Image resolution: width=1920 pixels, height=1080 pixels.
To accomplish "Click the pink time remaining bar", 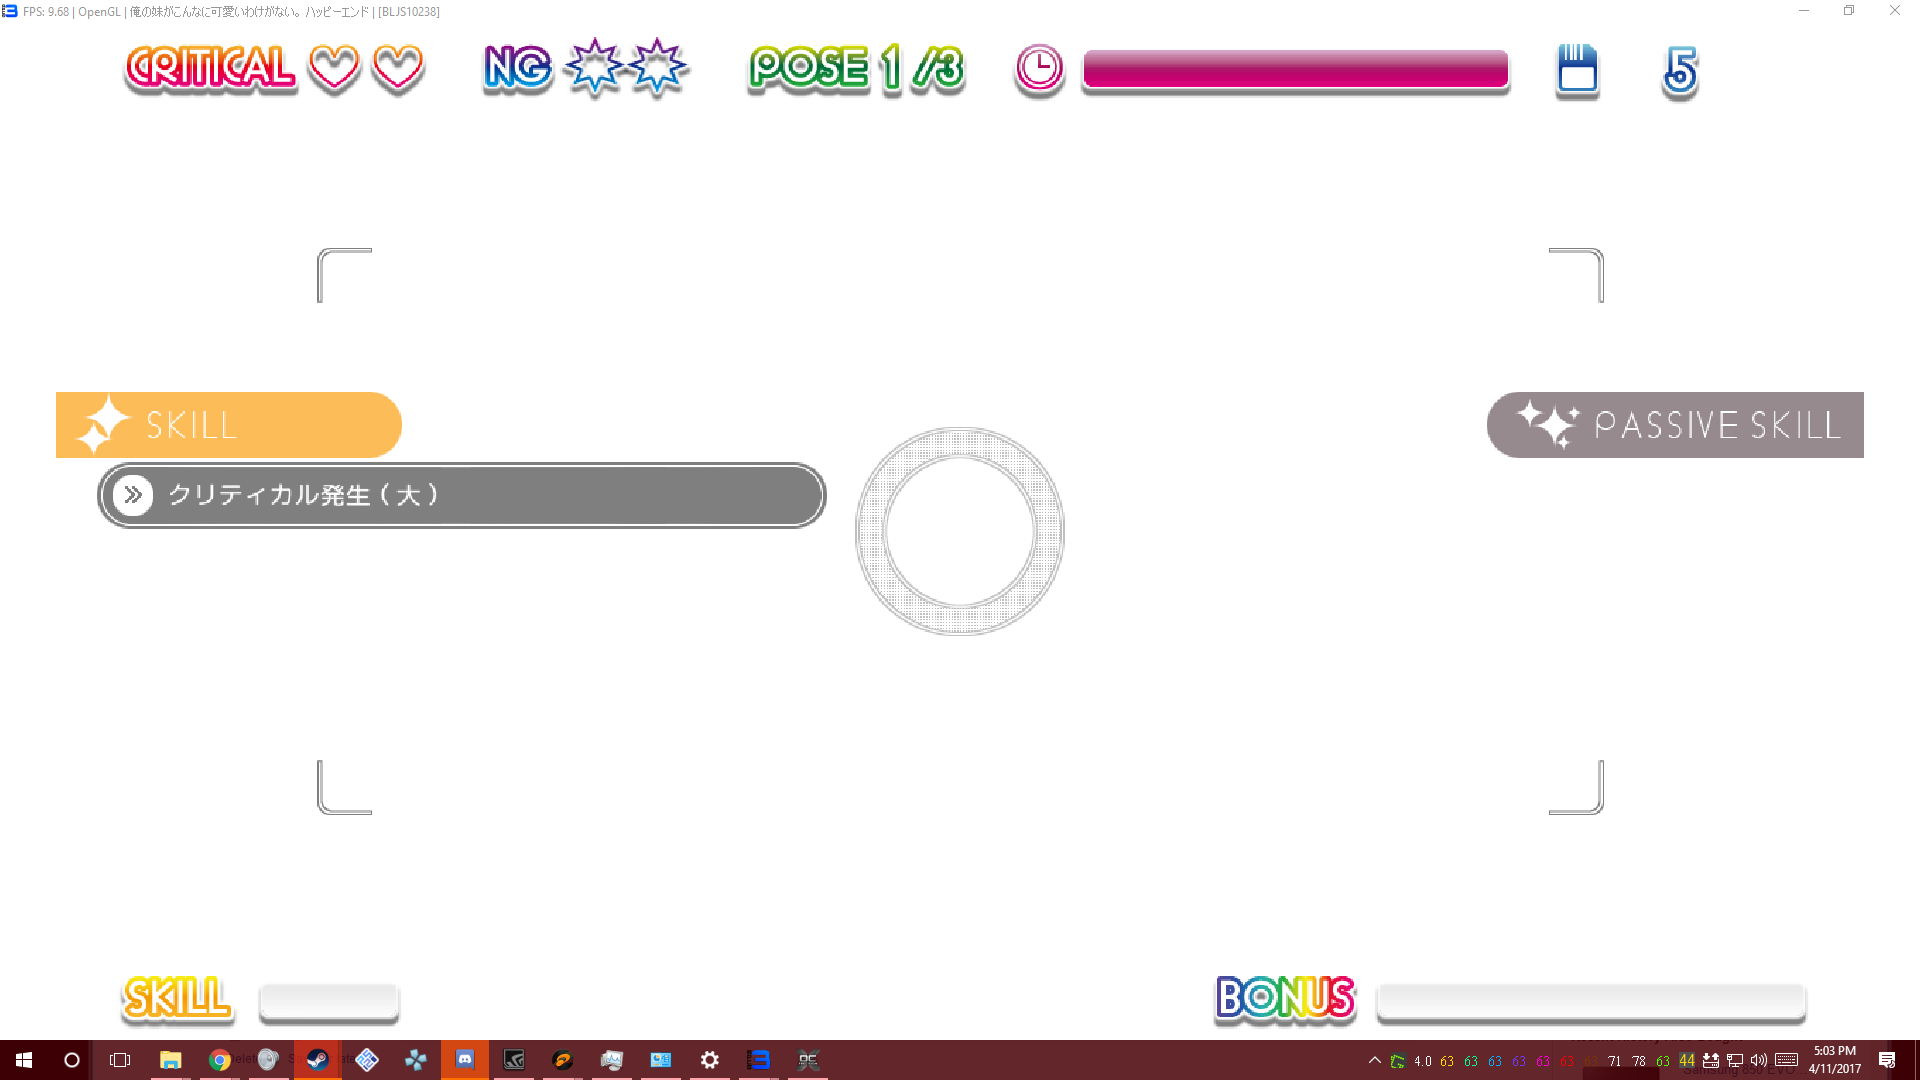I will (x=1295, y=70).
